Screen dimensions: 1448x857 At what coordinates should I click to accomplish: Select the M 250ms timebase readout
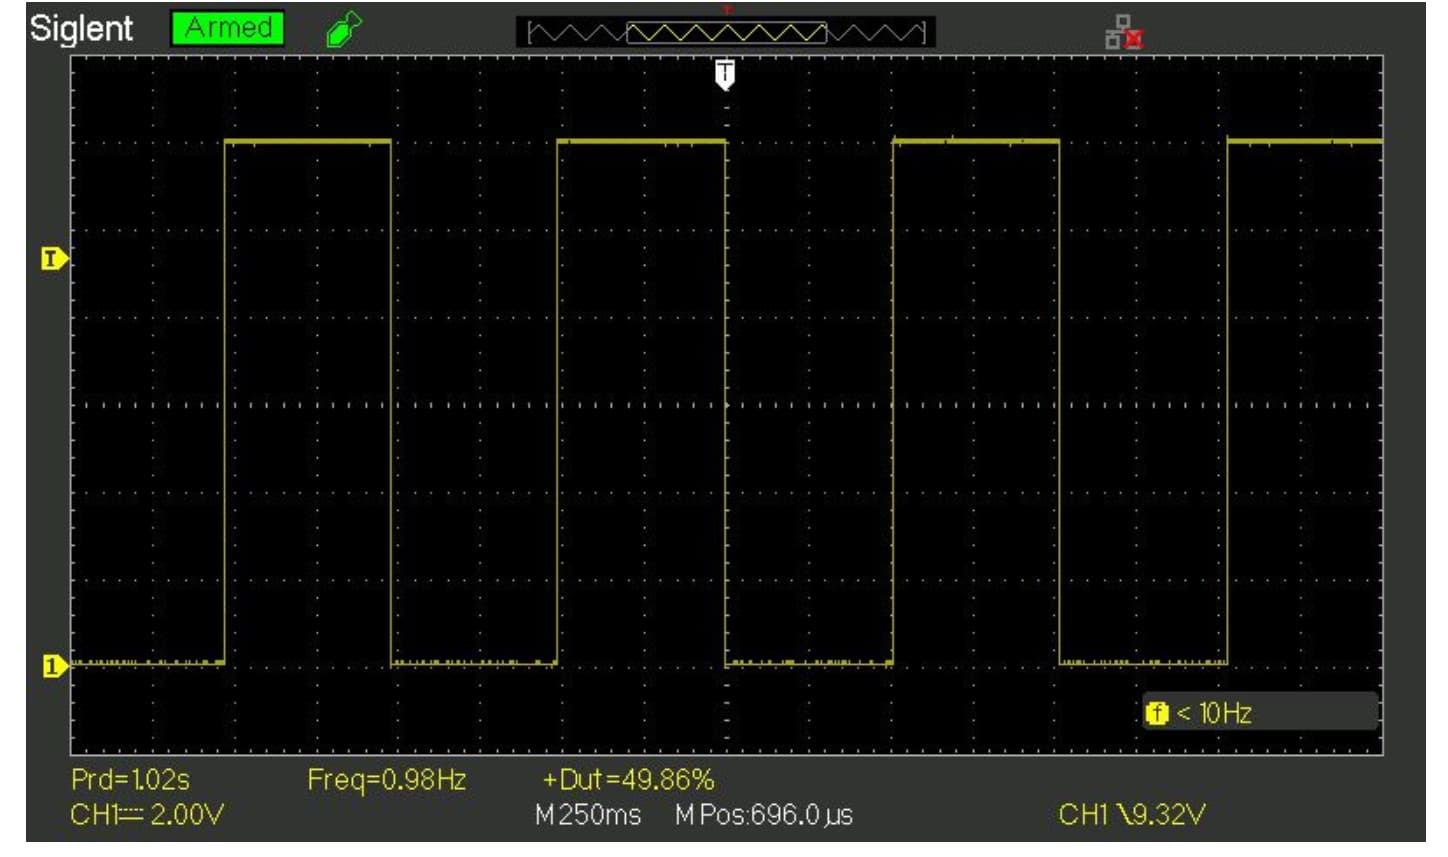click(588, 815)
